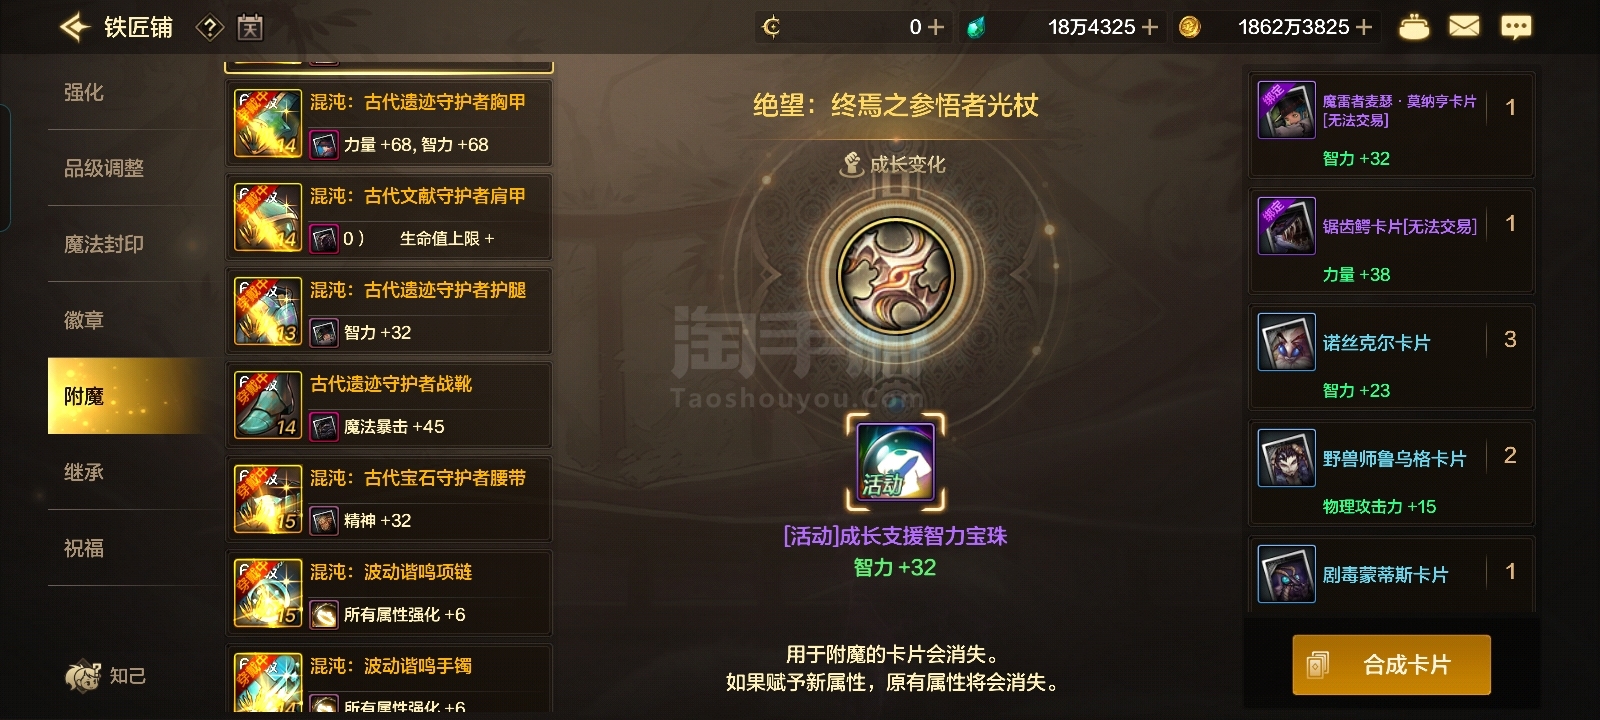Tap the back arrow beside 铁匠铺
Viewport: 1600px width, 720px height.
point(74,27)
